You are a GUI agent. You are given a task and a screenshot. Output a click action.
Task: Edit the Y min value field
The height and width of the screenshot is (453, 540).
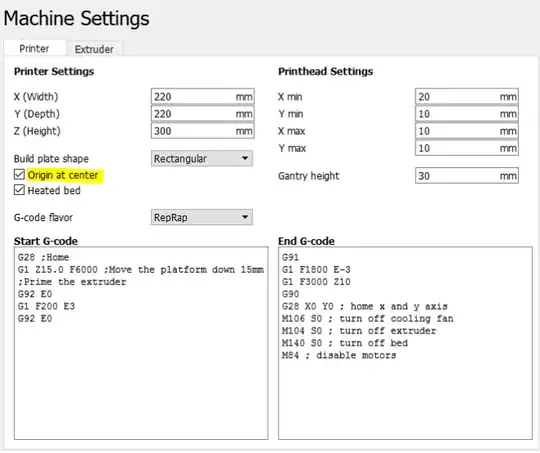tap(467, 114)
